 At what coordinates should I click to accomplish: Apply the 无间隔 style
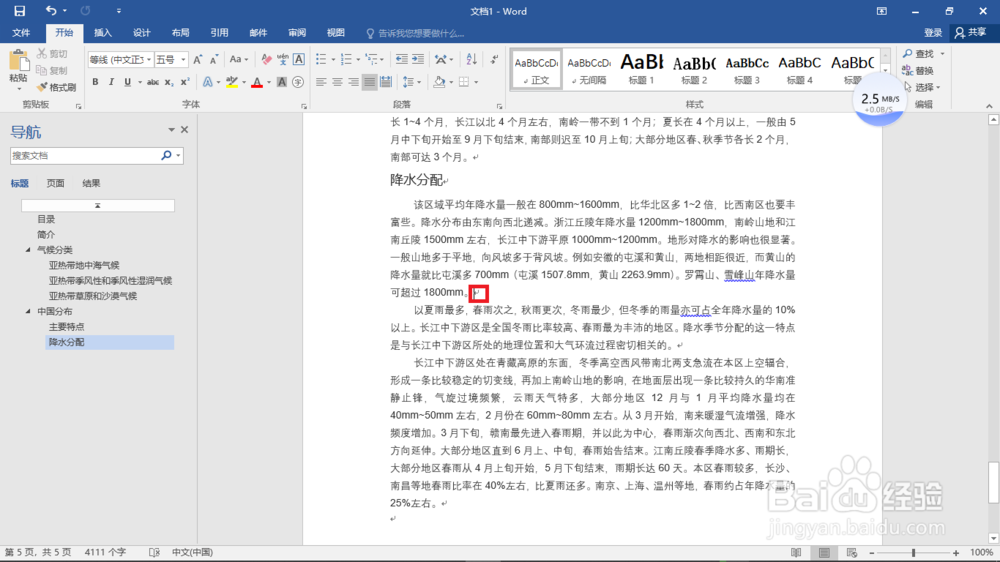(x=589, y=69)
